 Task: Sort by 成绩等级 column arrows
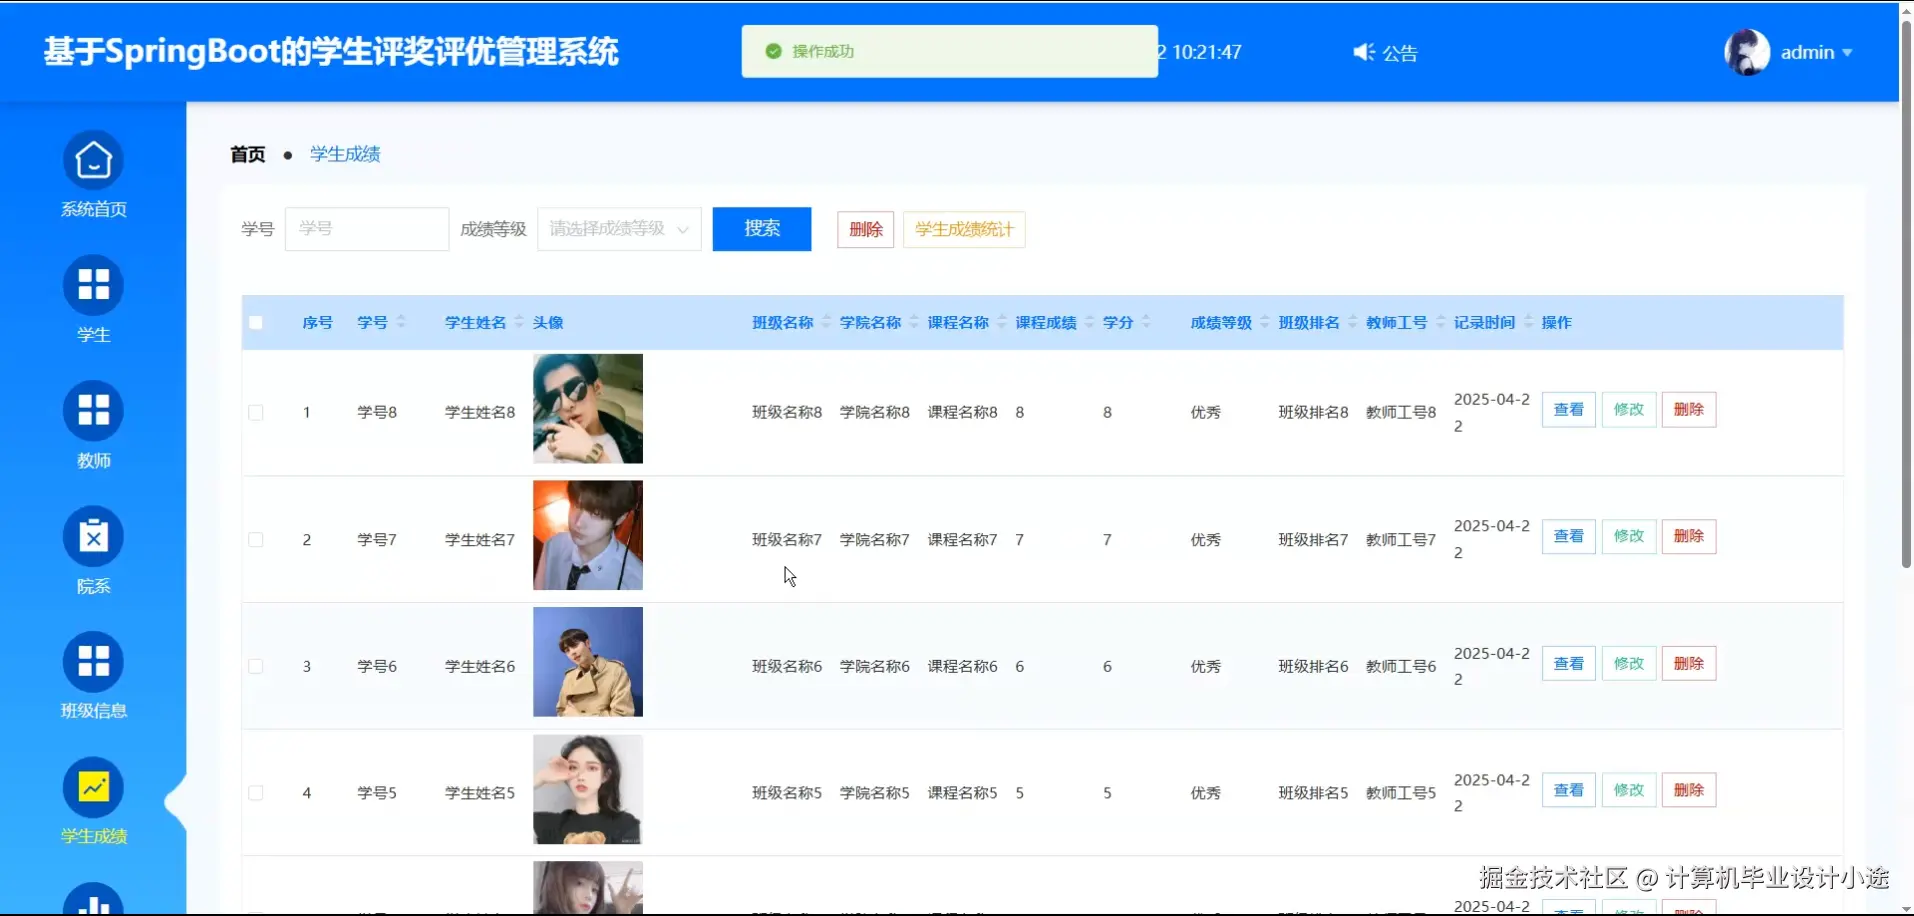(x=1265, y=322)
